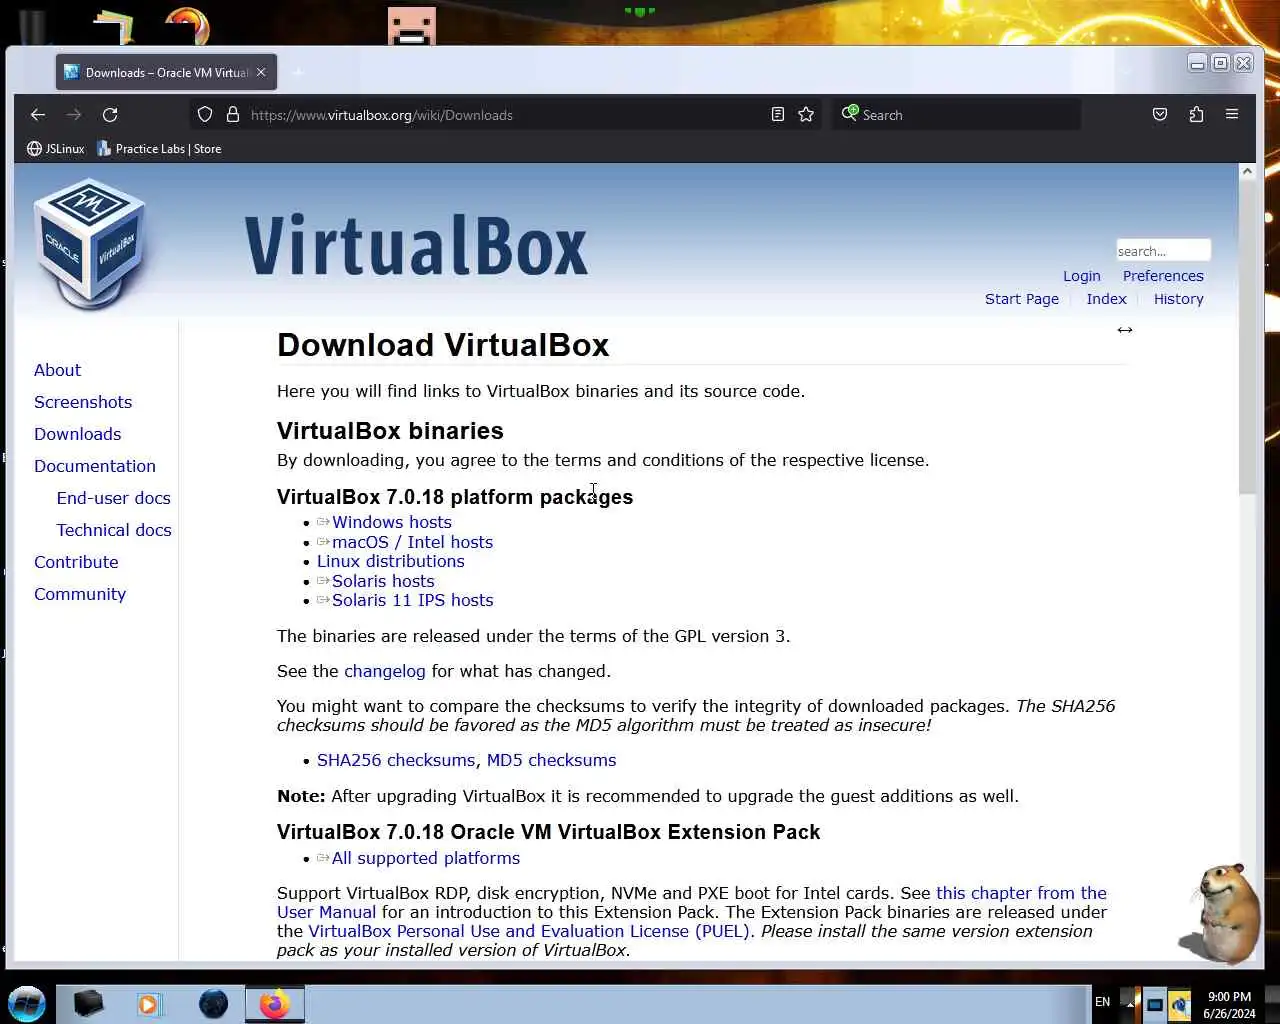Close the Downloads – Oracle VM VirtualBox tab
This screenshot has width=1280, height=1024.
(x=261, y=72)
